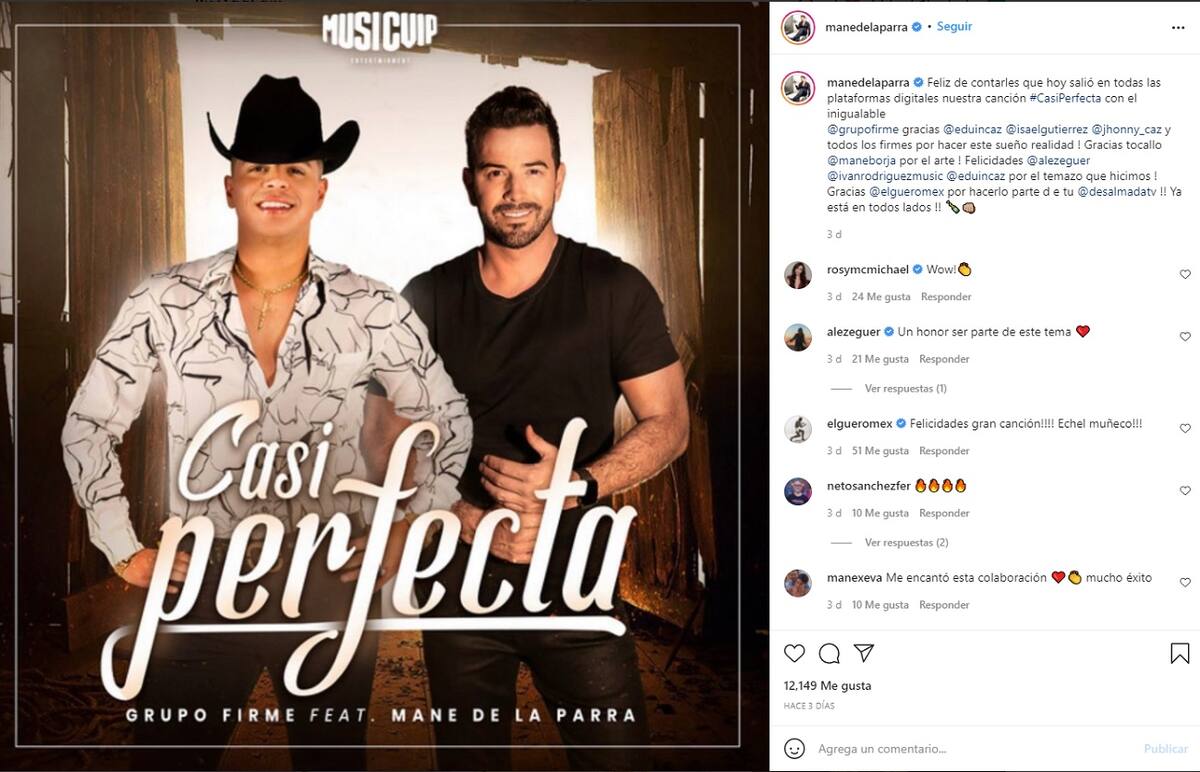
Task: Open rosymcmichael's profile avatar
Action: click(797, 275)
